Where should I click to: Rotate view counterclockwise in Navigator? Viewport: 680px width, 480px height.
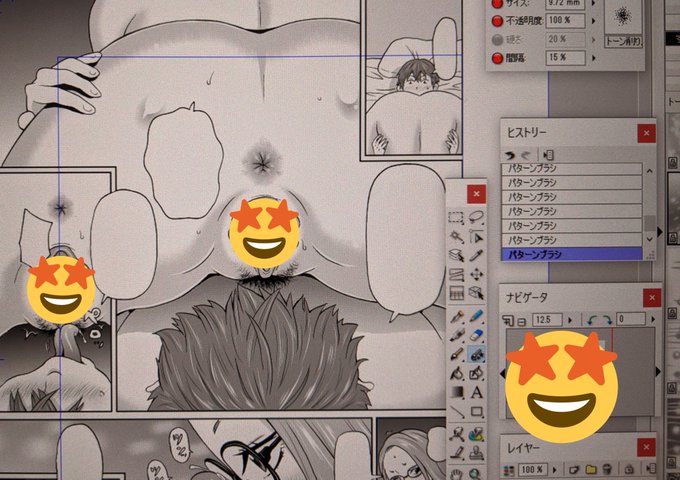click(x=592, y=320)
